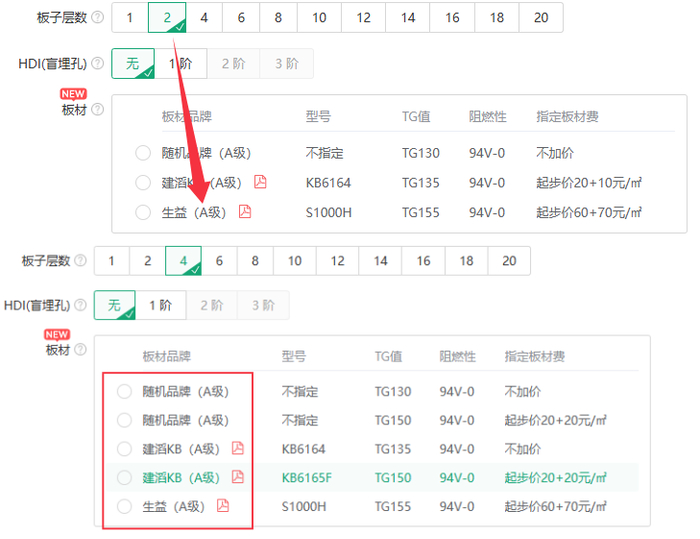The image size is (700, 539).
Task: Show help tooltip for upper HDI(盲埋孔)
Action: 97,63
